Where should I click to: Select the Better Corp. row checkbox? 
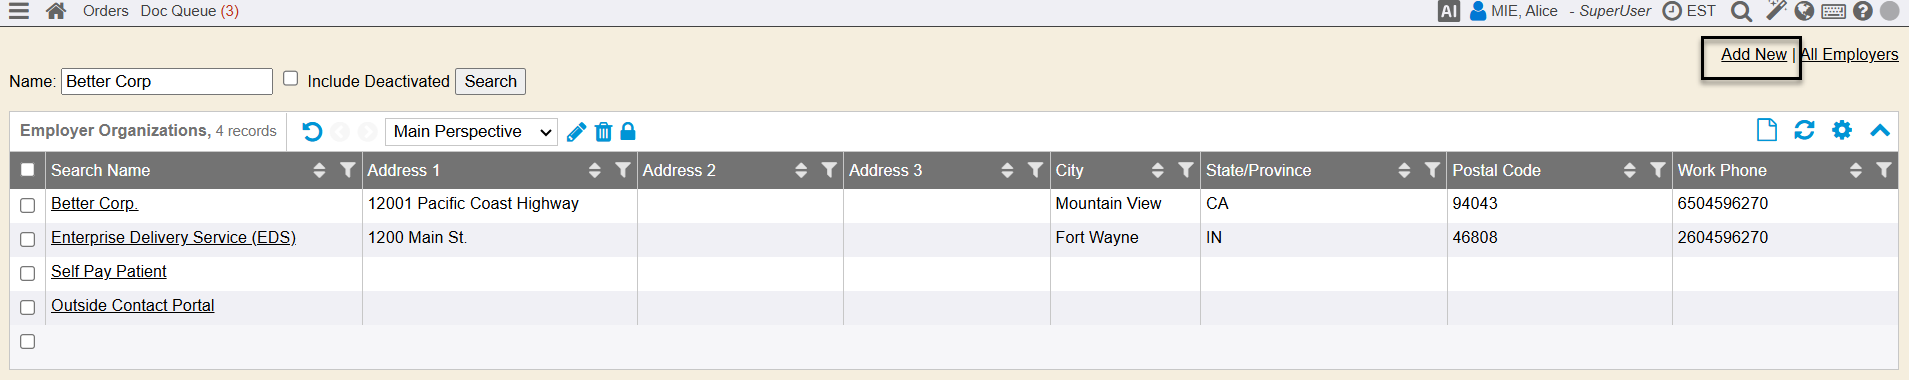click(x=28, y=205)
